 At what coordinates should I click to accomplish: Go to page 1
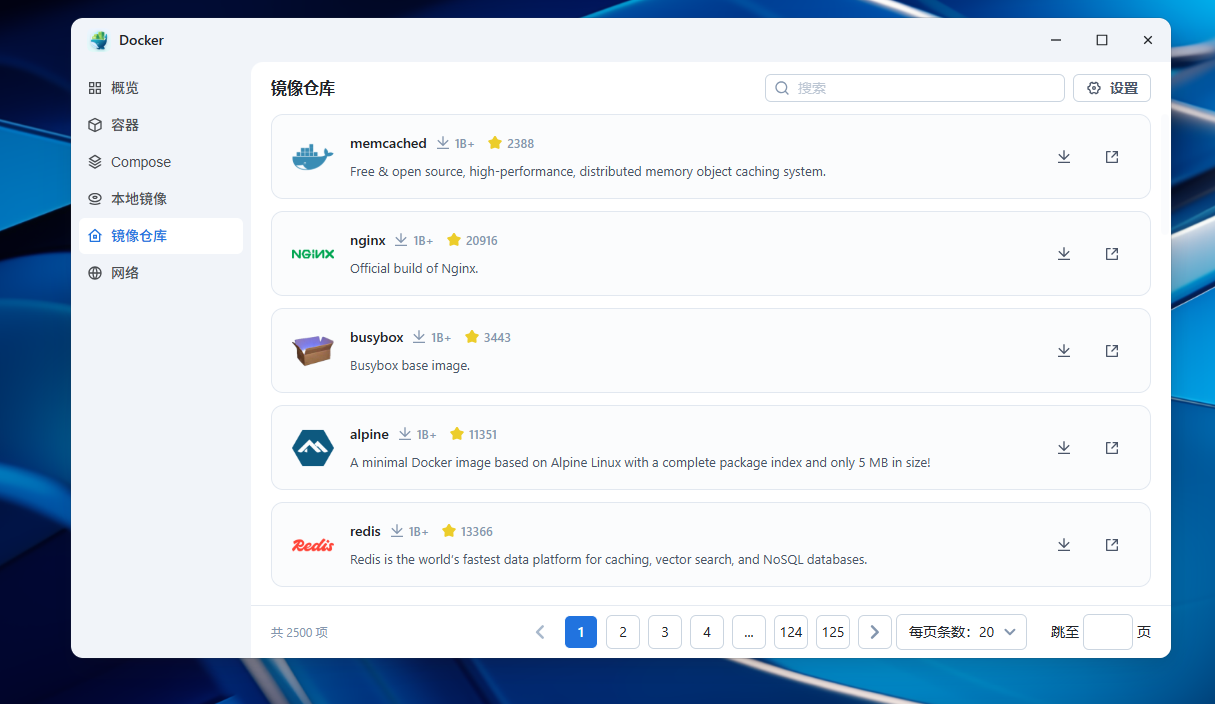(x=581, y=632)
